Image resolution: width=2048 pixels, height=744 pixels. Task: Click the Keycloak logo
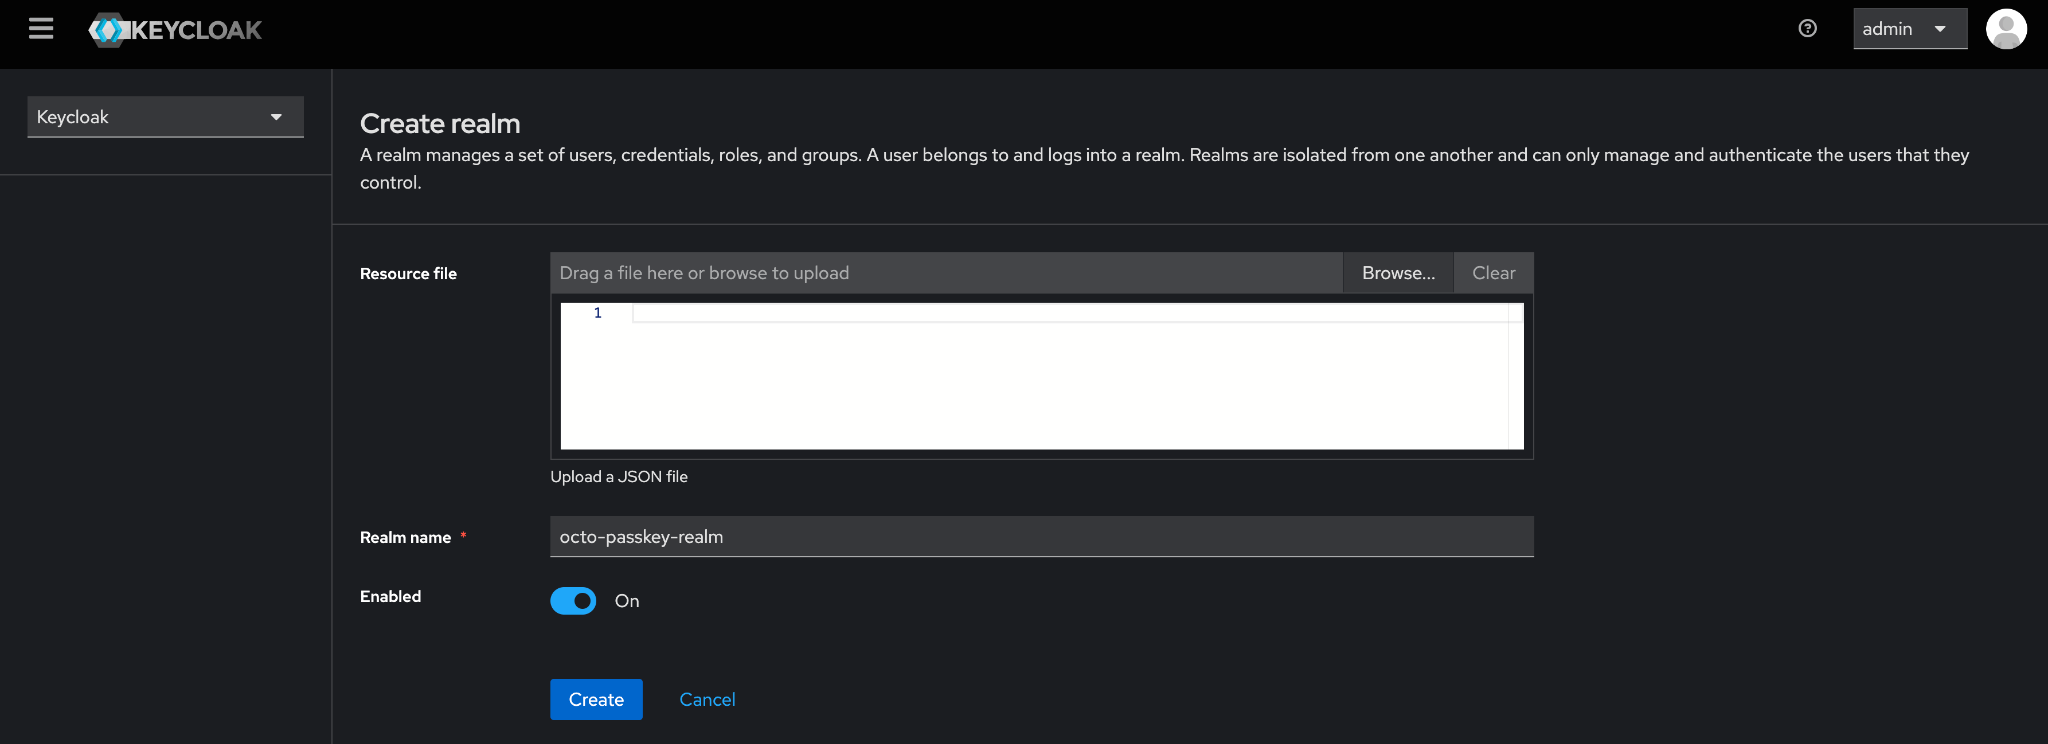pyautogui.click(x=176, y=30)
